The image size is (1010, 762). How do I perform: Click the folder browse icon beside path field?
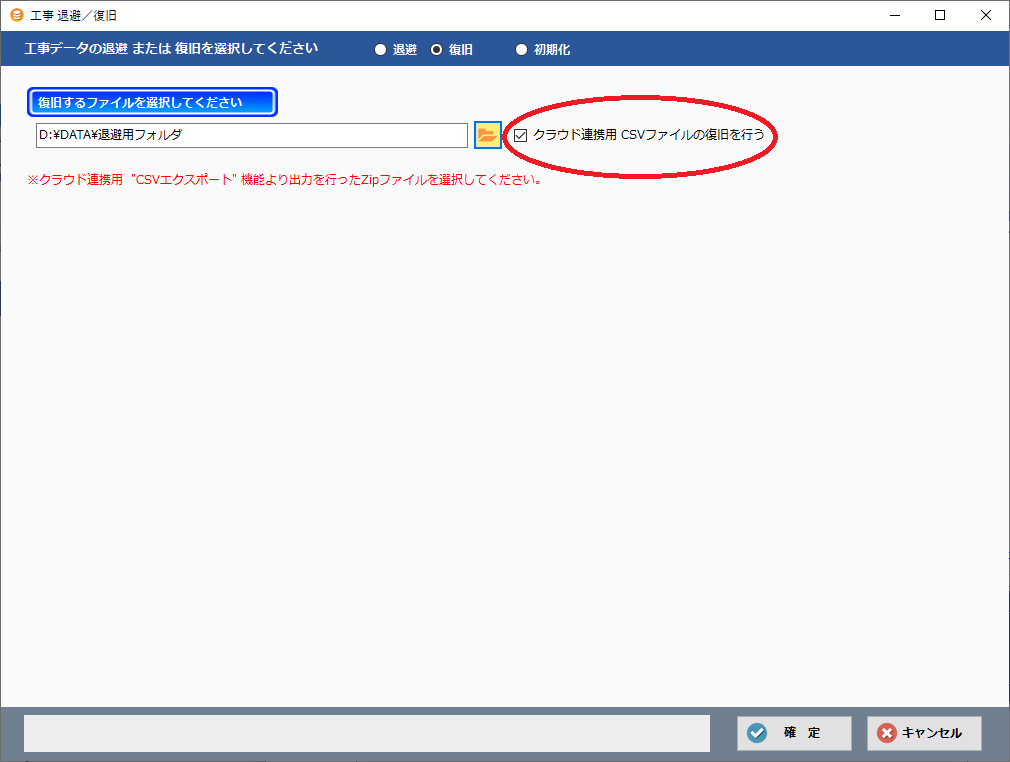pyautogui.click(x=487, y=135)
